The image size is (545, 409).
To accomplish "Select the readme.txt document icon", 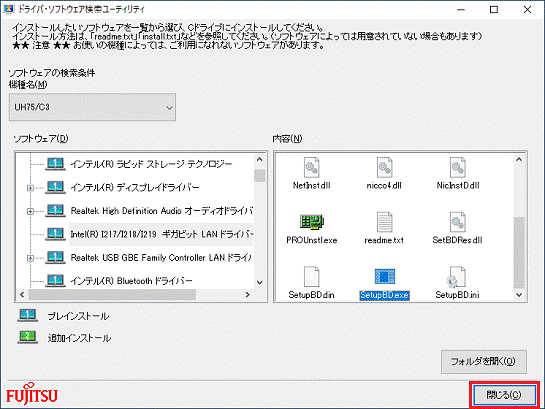I will coord(384,222).
